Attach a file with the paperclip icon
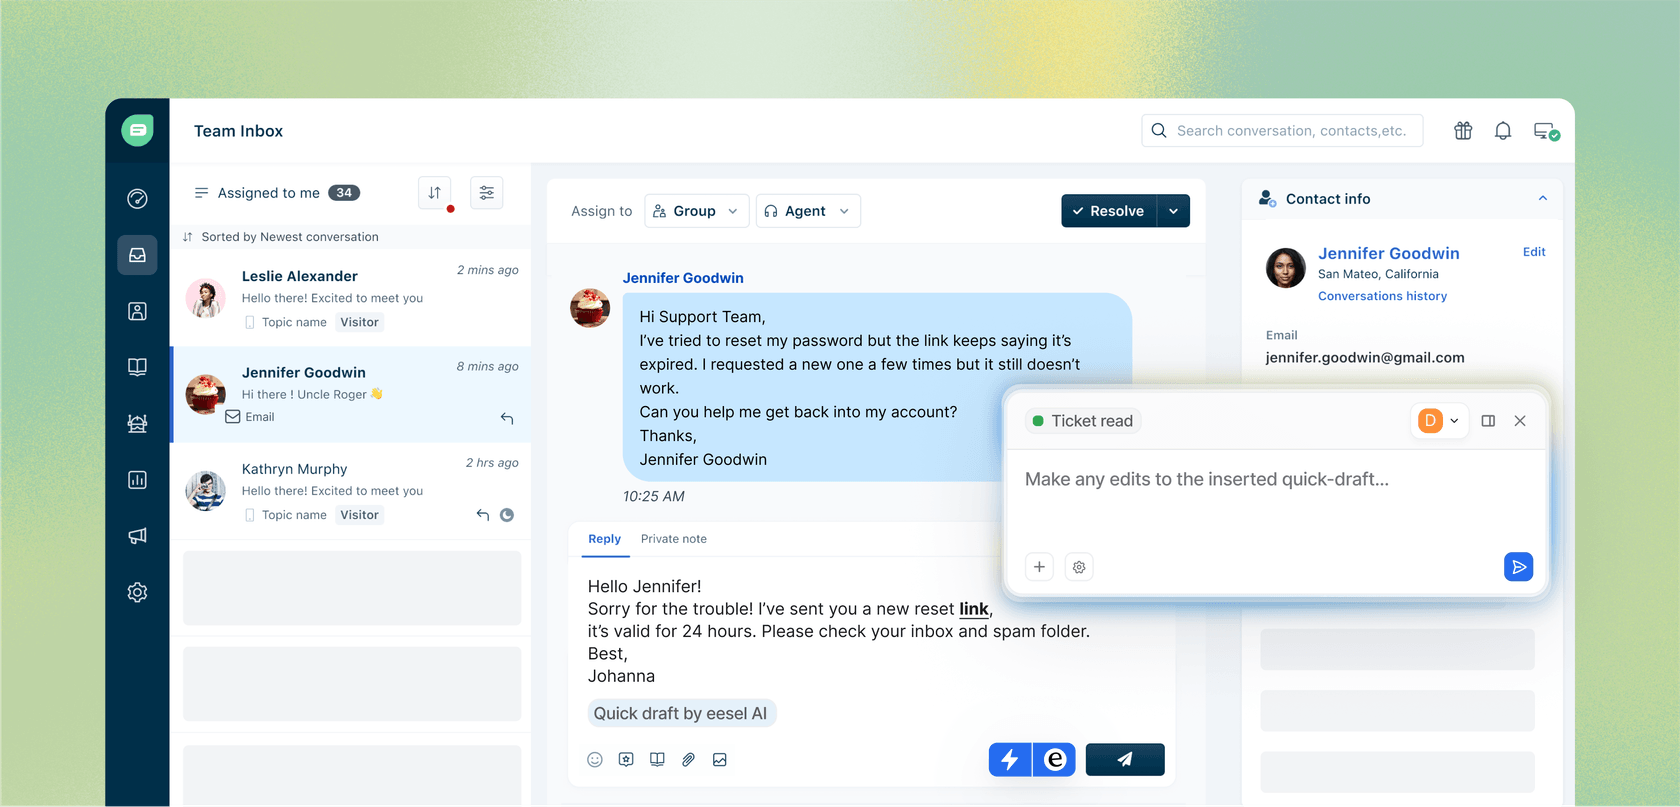The width and height of the screenshot is (1680, 807). click(688, 760)
